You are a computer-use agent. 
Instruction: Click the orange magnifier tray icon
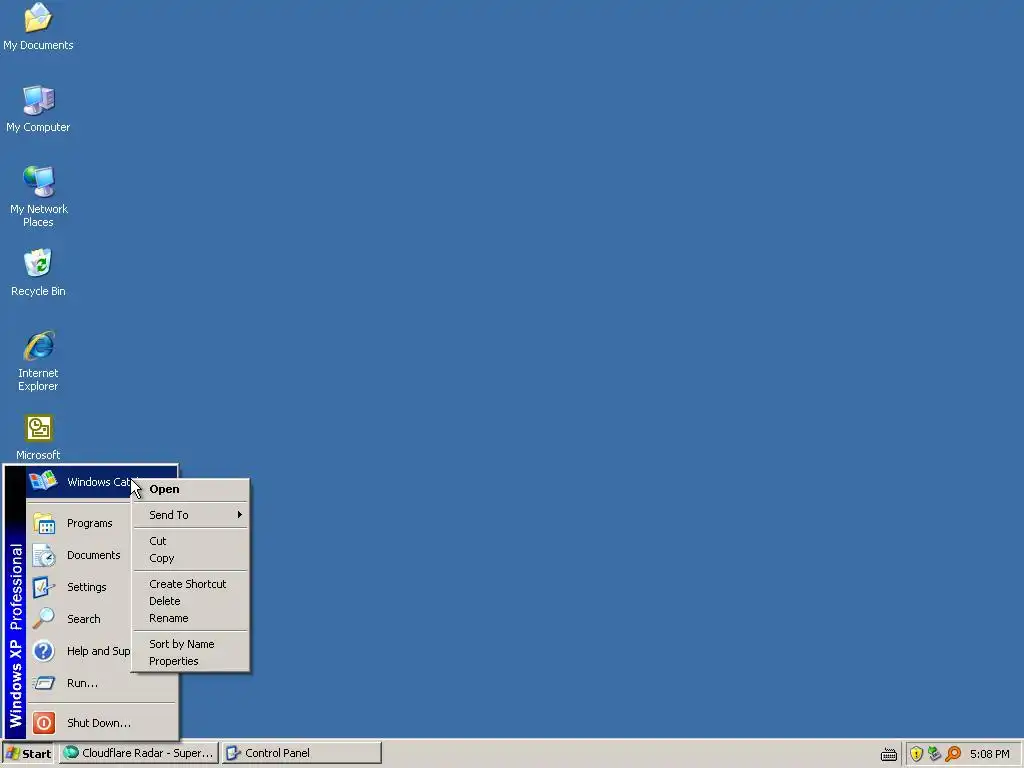coord(953,754)
